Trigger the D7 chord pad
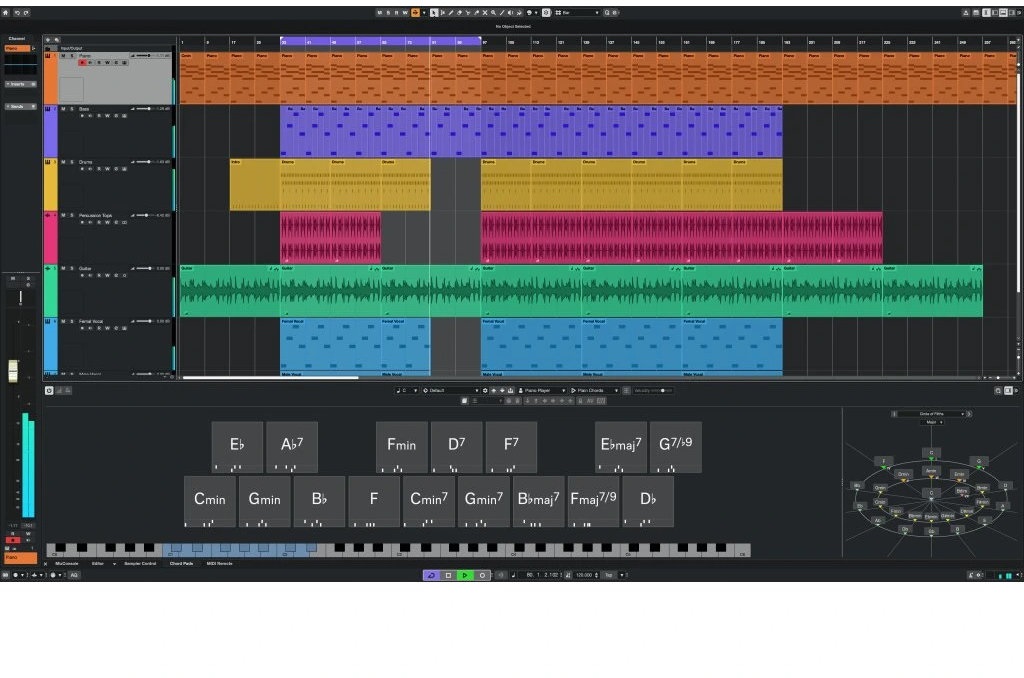 coord(456,447)
